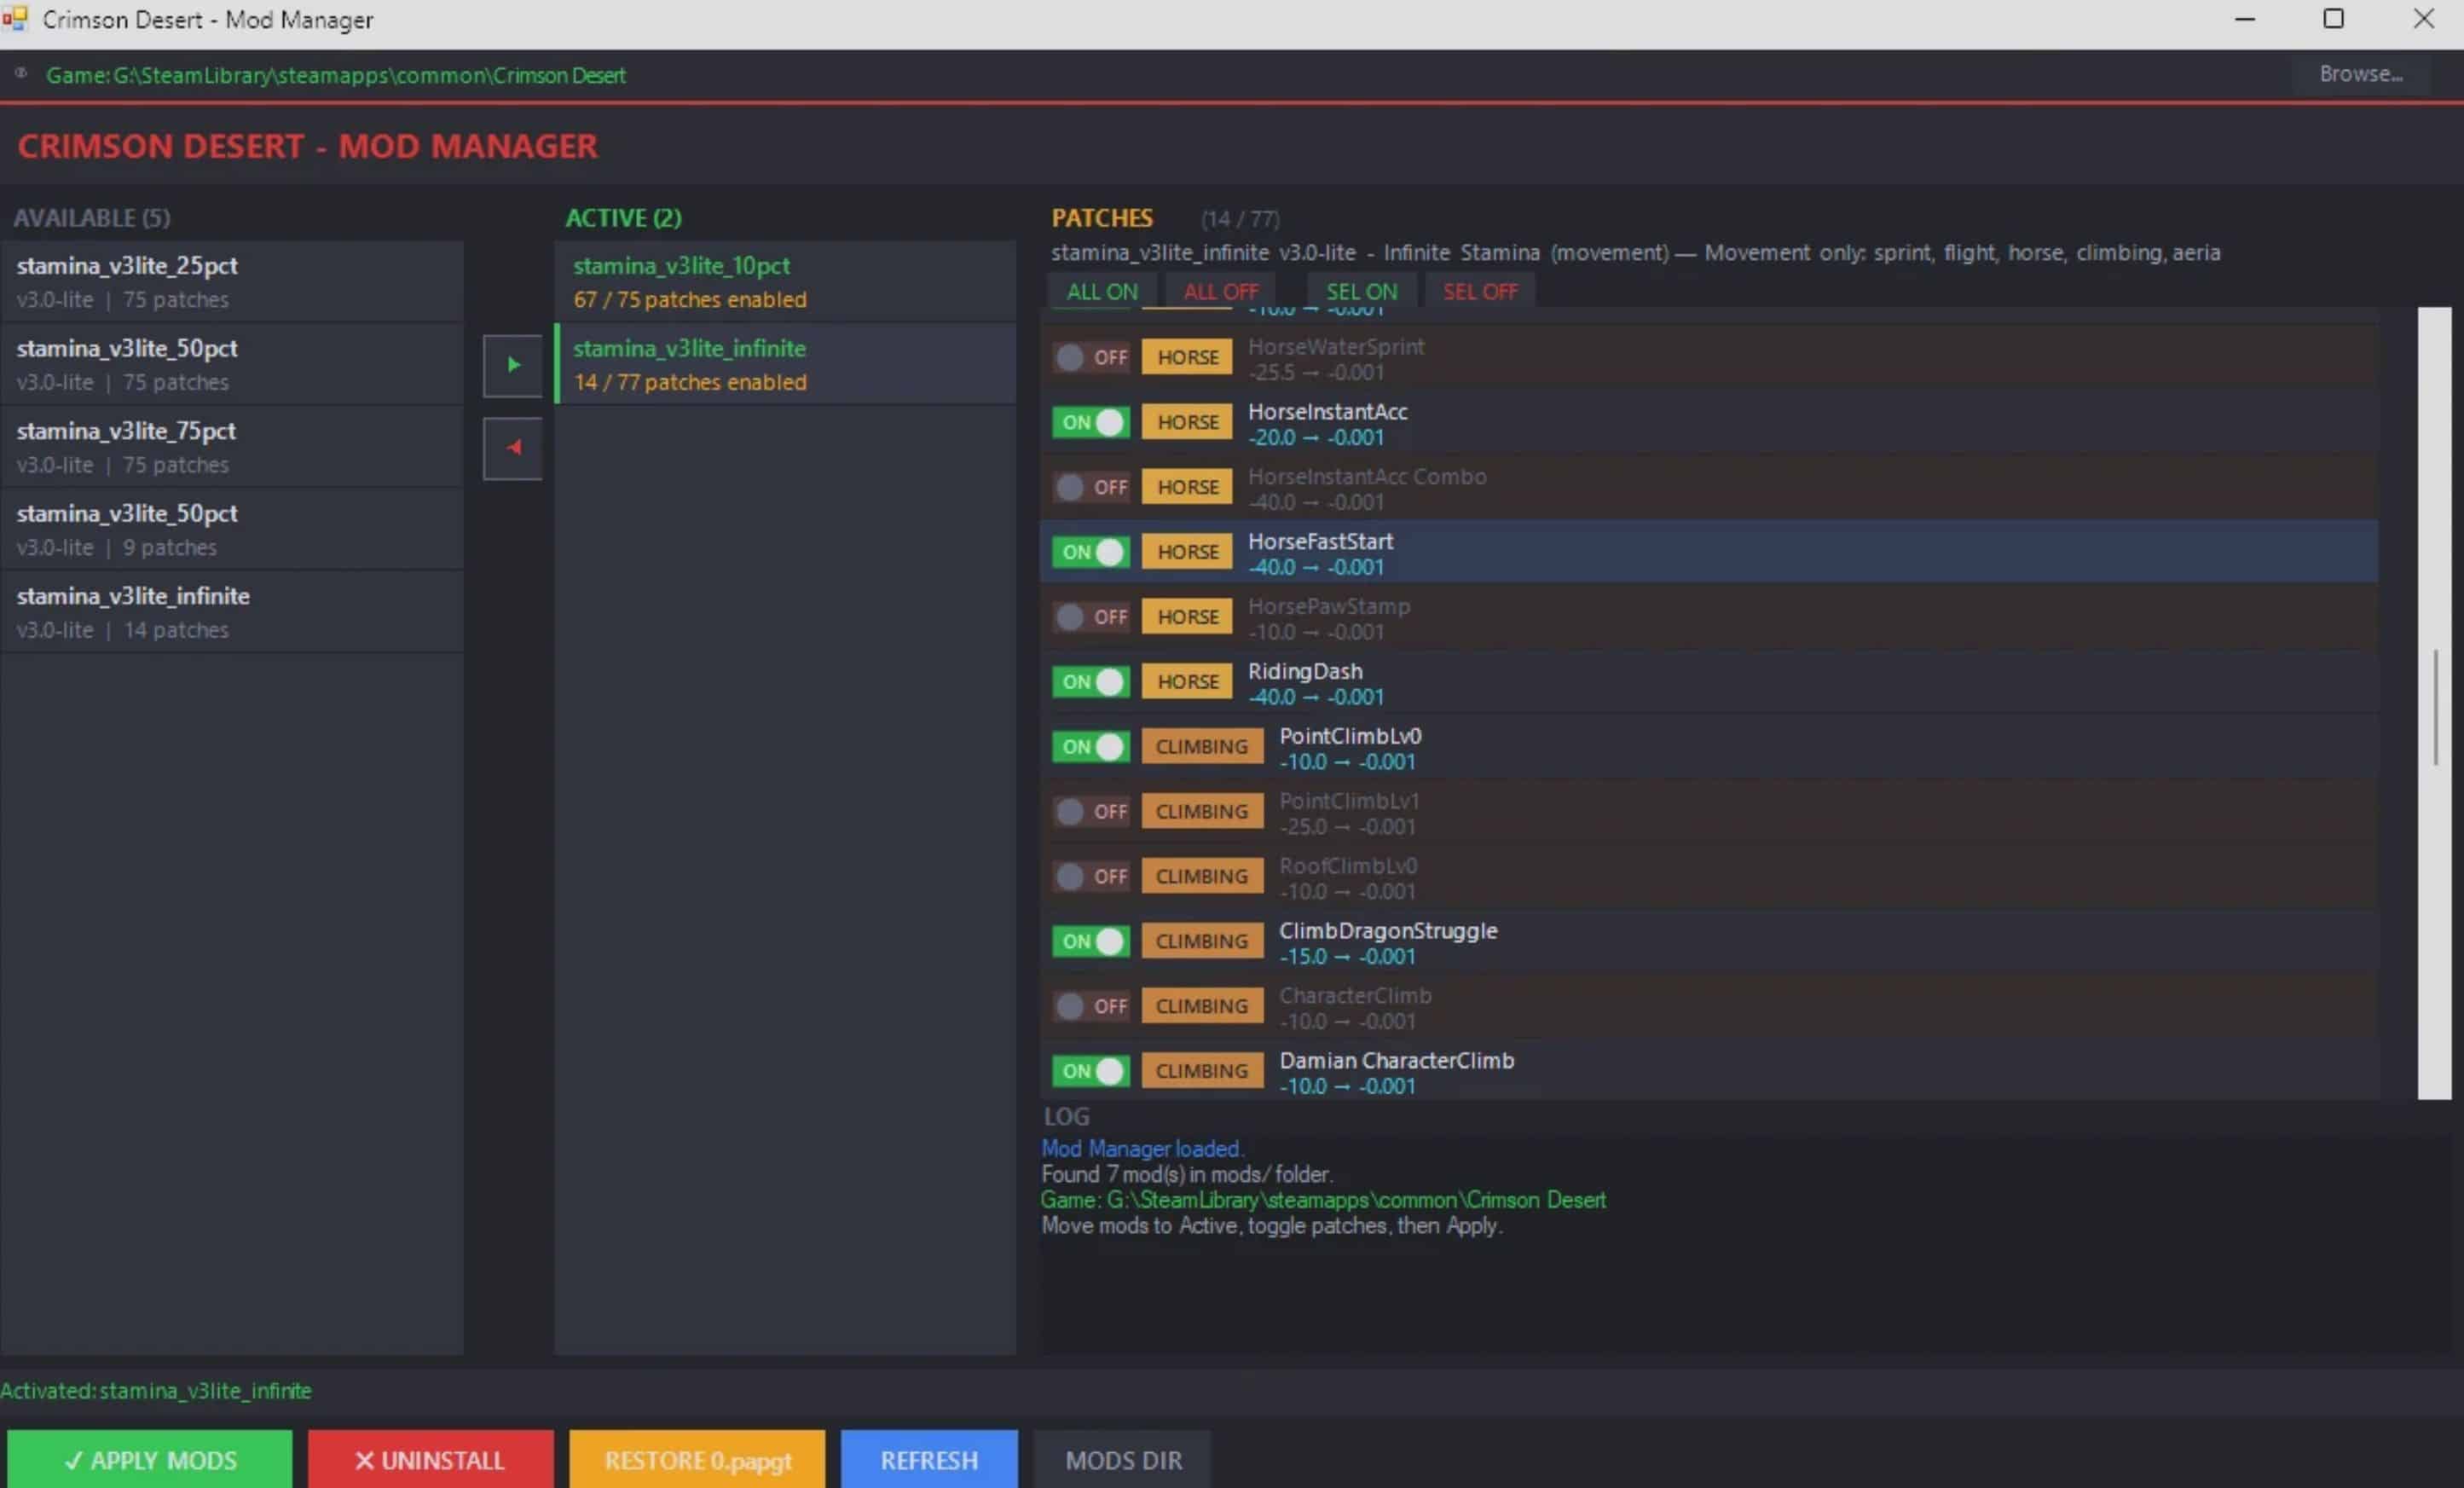Click Browse to change game folder
The image size is (2464, 1488).
coord(2360,74)
